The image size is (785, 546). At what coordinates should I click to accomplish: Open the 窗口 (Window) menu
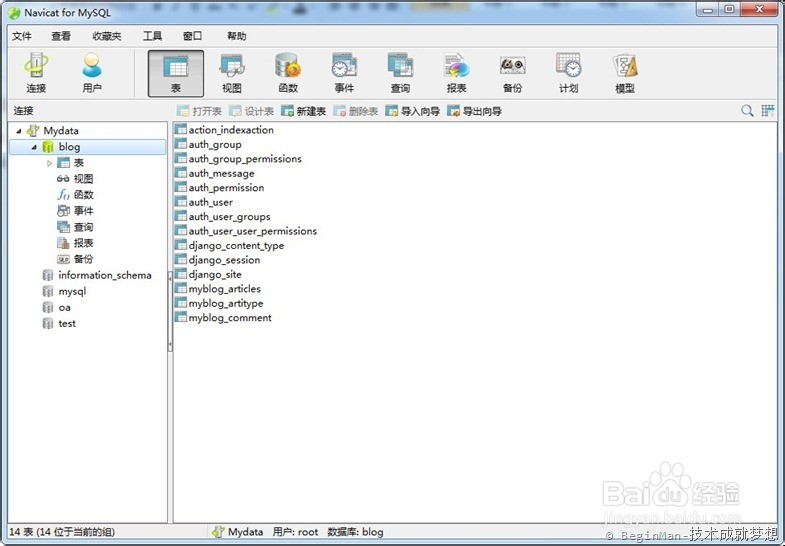[192, 36]
